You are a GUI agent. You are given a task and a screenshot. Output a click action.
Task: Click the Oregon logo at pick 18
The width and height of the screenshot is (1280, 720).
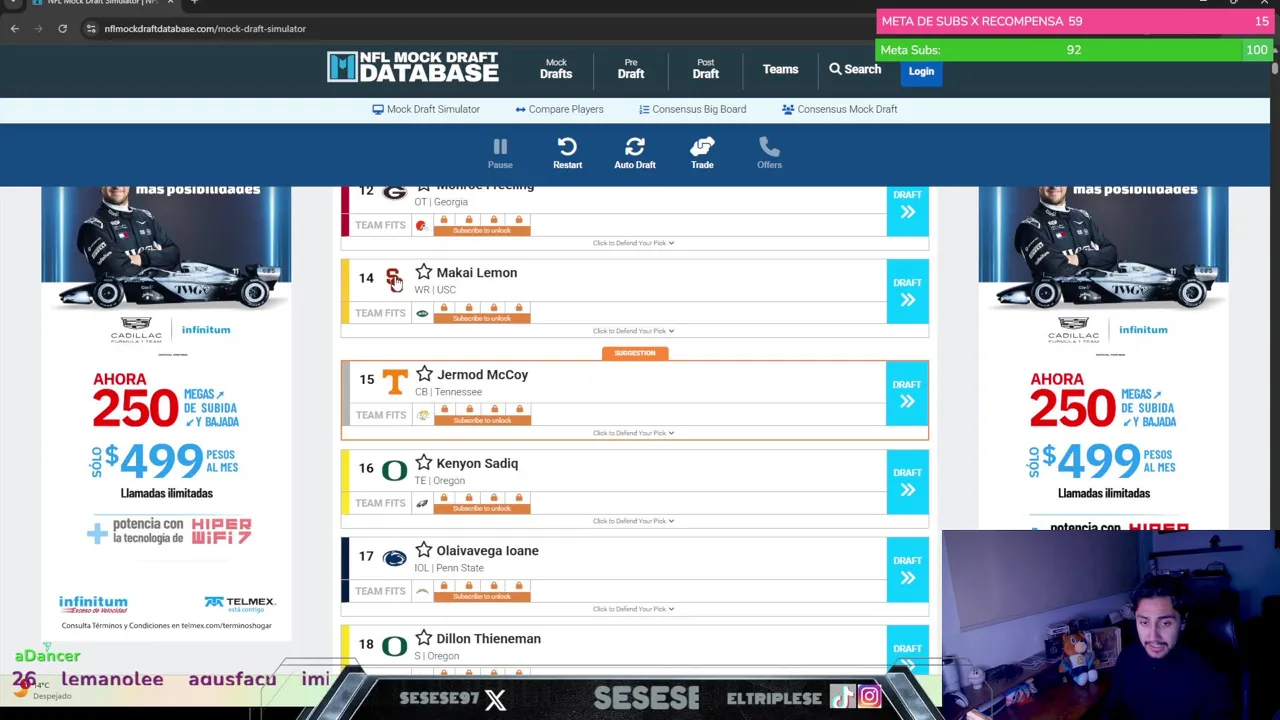click(395, 646)
